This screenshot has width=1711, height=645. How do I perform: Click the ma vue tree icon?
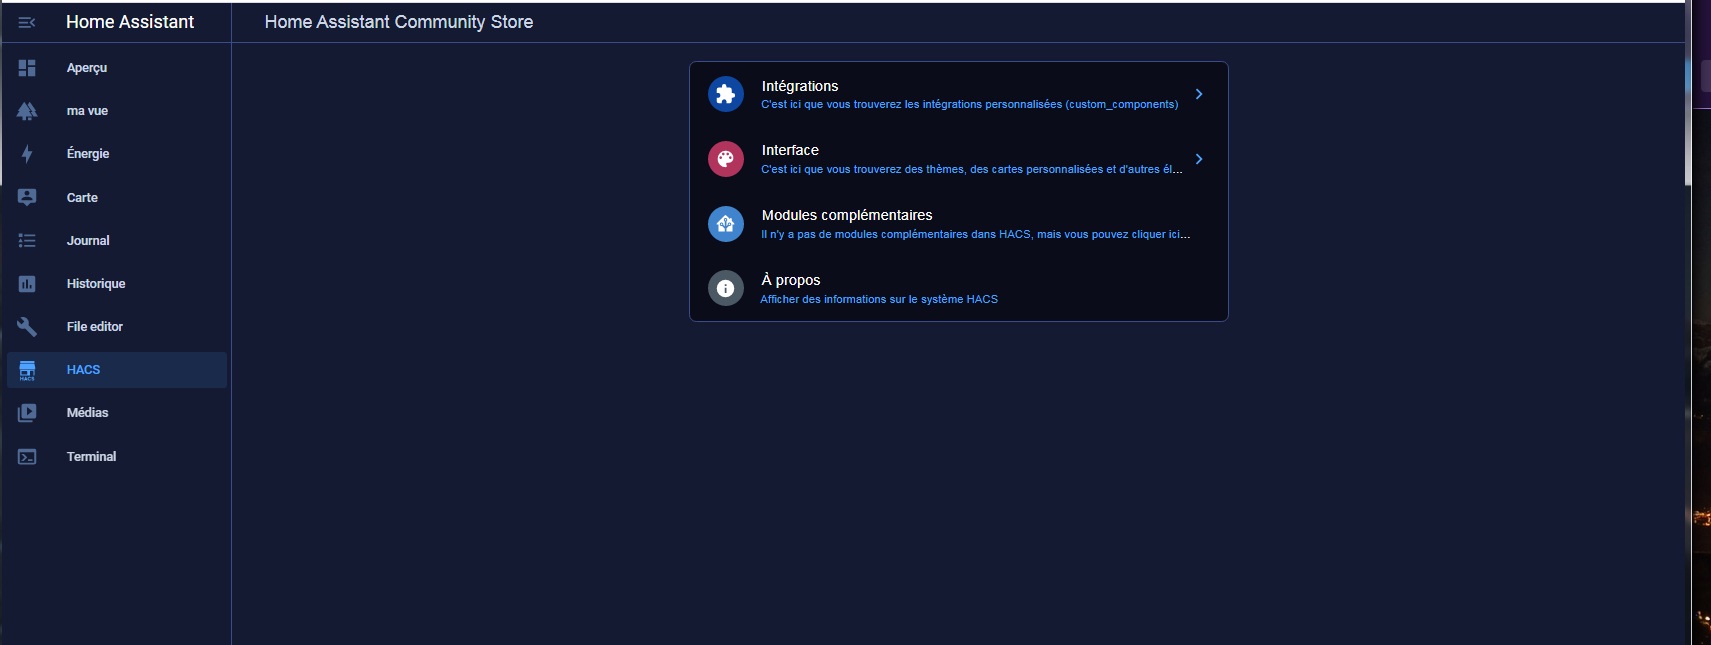click(27, 111)
